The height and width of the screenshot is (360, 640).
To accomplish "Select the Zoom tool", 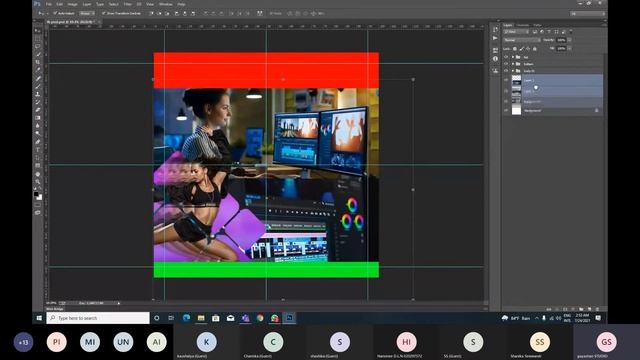I will click(x=38, y=182).
